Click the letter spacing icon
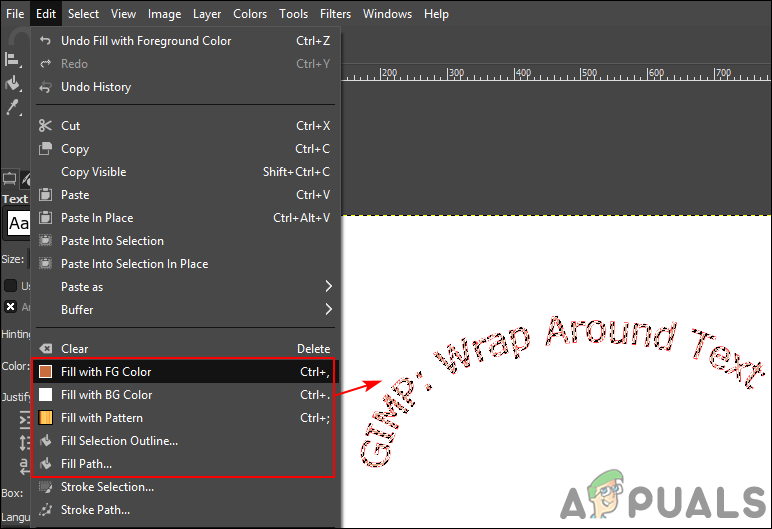The image size is (772, 529). 24,465
